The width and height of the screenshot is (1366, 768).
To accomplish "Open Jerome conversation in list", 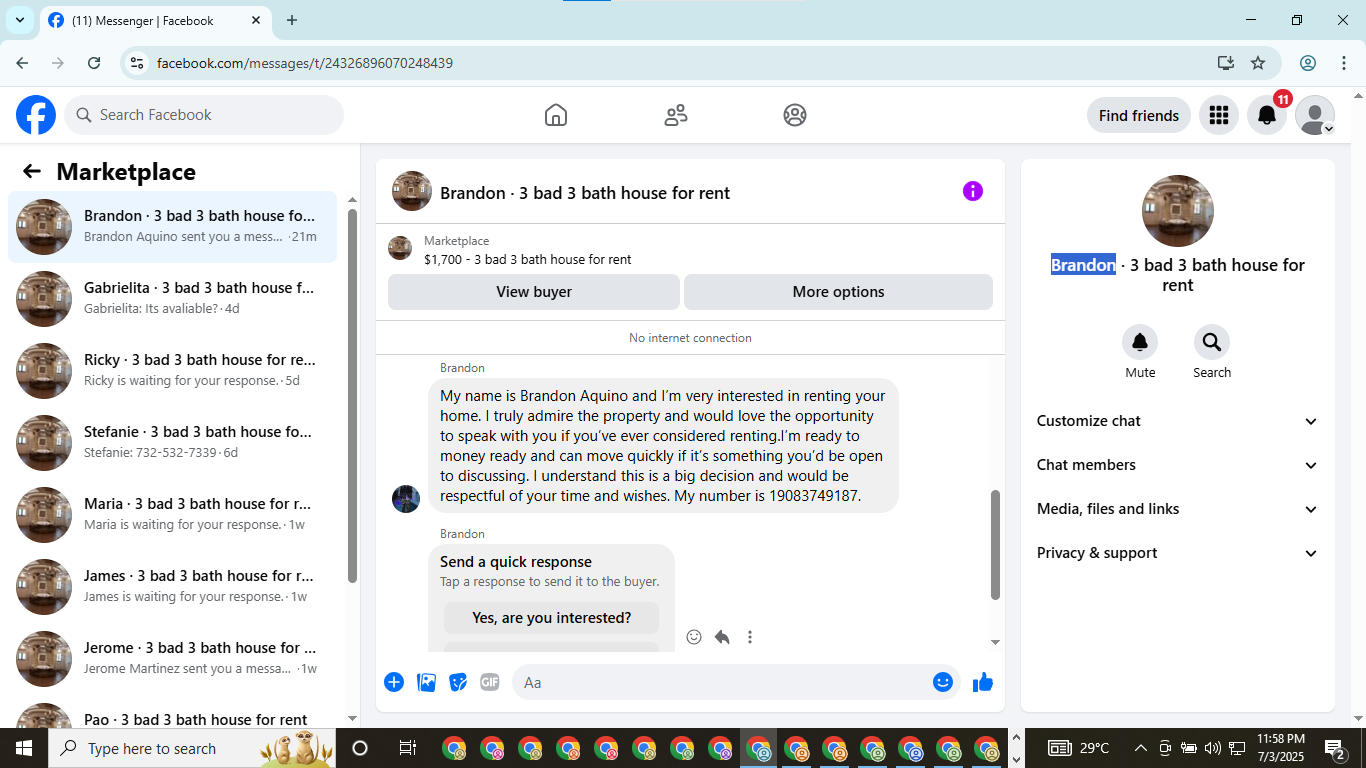I will (173, 659).
